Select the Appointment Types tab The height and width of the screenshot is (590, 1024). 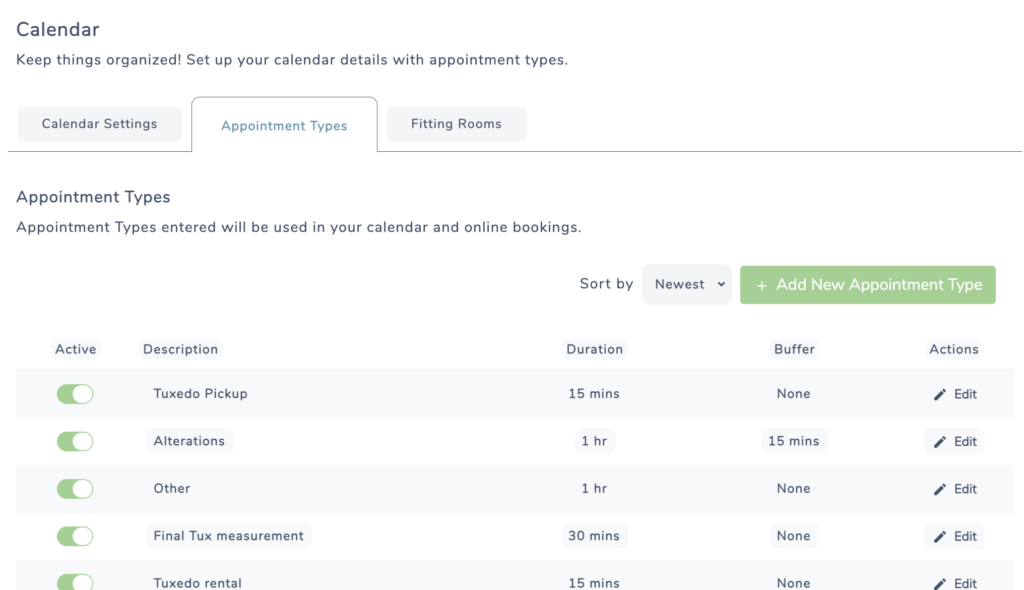284,125
